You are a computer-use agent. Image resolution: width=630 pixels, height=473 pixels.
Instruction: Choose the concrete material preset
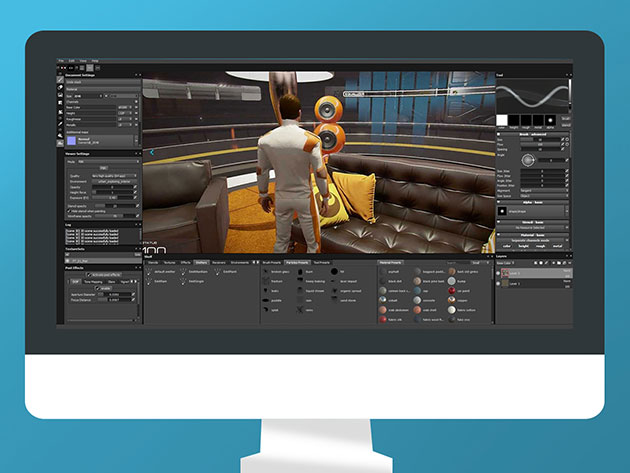425,300
